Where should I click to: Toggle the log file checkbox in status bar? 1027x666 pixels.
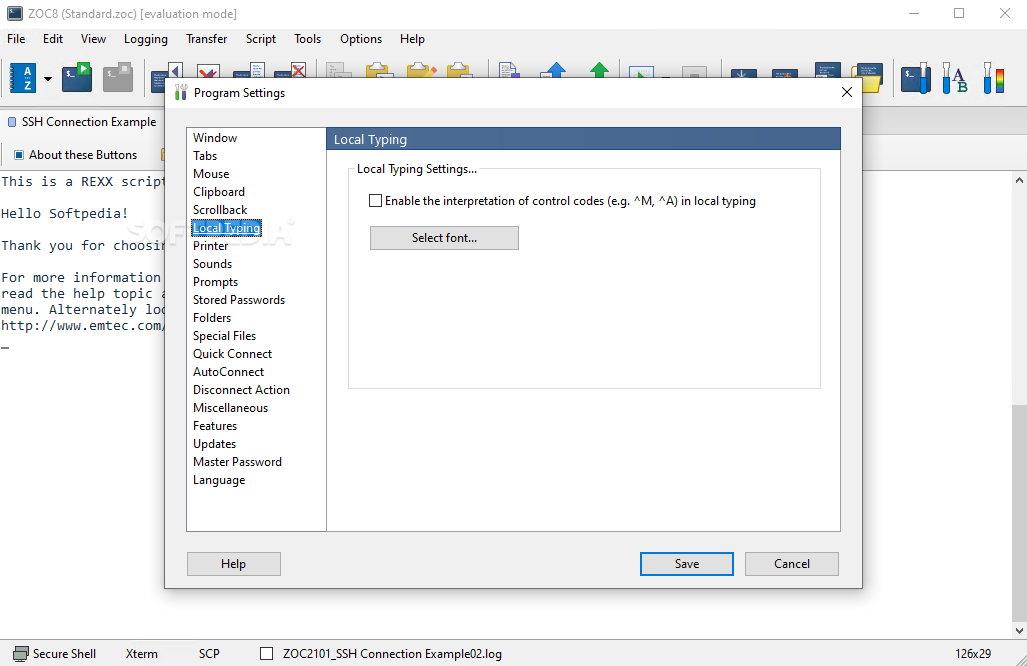coord(267,654)
